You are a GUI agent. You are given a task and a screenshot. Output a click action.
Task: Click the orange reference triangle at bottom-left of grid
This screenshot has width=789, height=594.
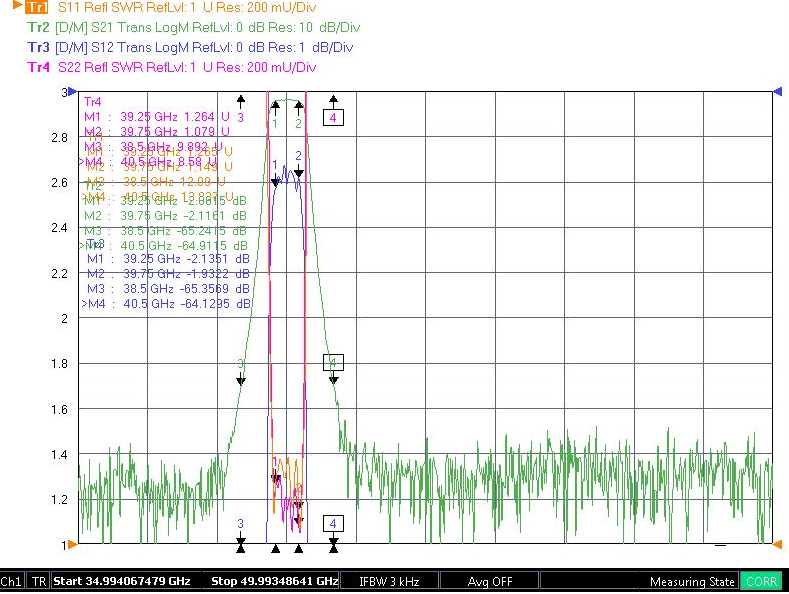pyautogui.click(x=72, y=544)
